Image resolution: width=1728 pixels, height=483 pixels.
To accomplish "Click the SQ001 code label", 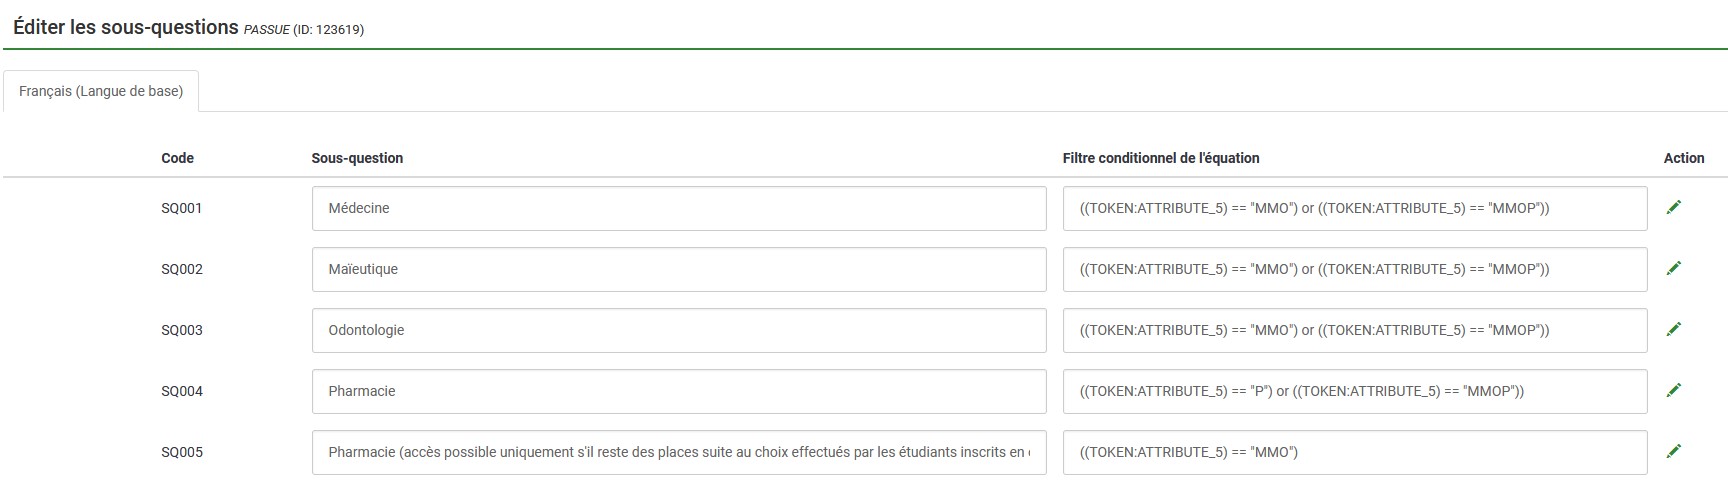I will [x=181, y=208].
